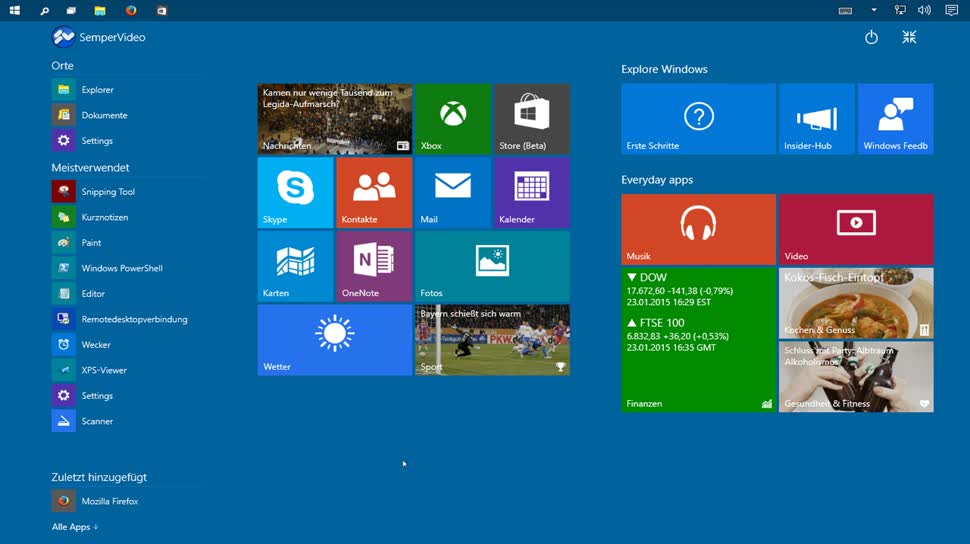970x544 pixels.
Task: Click the search magnifier in taskbar
Action: coord(44,11)
